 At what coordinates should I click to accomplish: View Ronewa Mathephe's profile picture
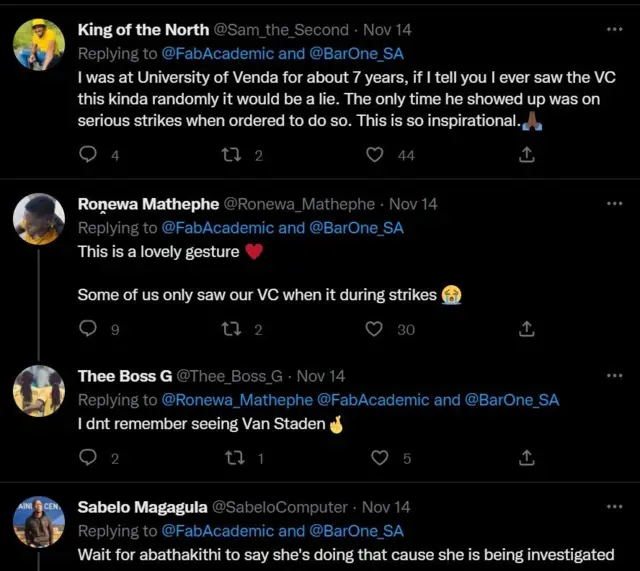(x=39, y=219)
